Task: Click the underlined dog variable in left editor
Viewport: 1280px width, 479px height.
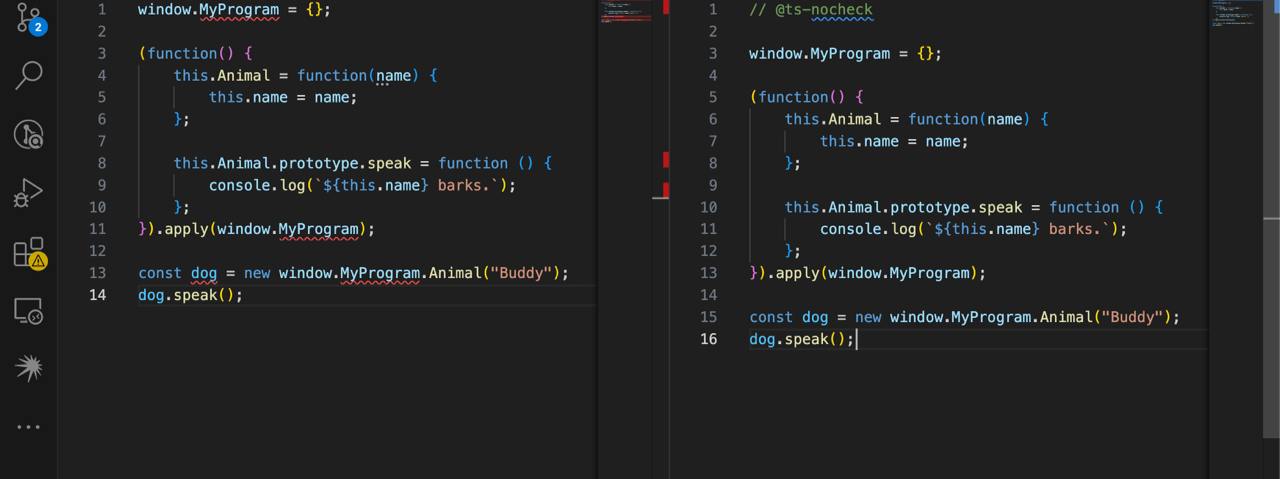Action: click(204, 273)
